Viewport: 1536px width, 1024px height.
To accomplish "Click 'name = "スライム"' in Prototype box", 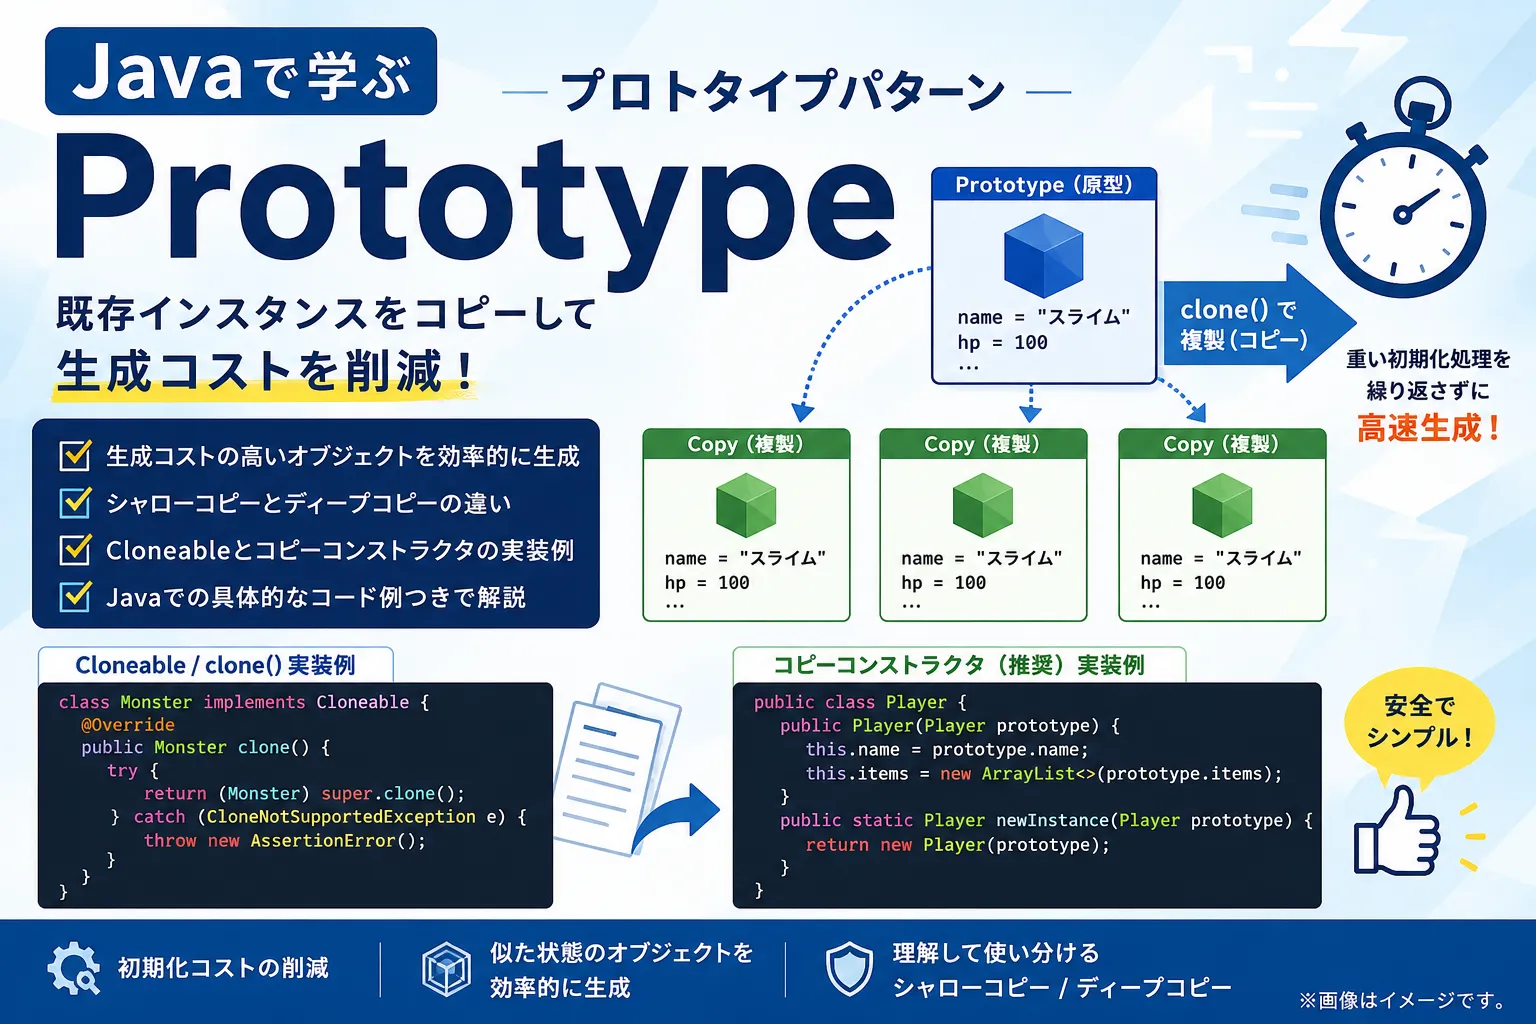I will pos(1043,317).
